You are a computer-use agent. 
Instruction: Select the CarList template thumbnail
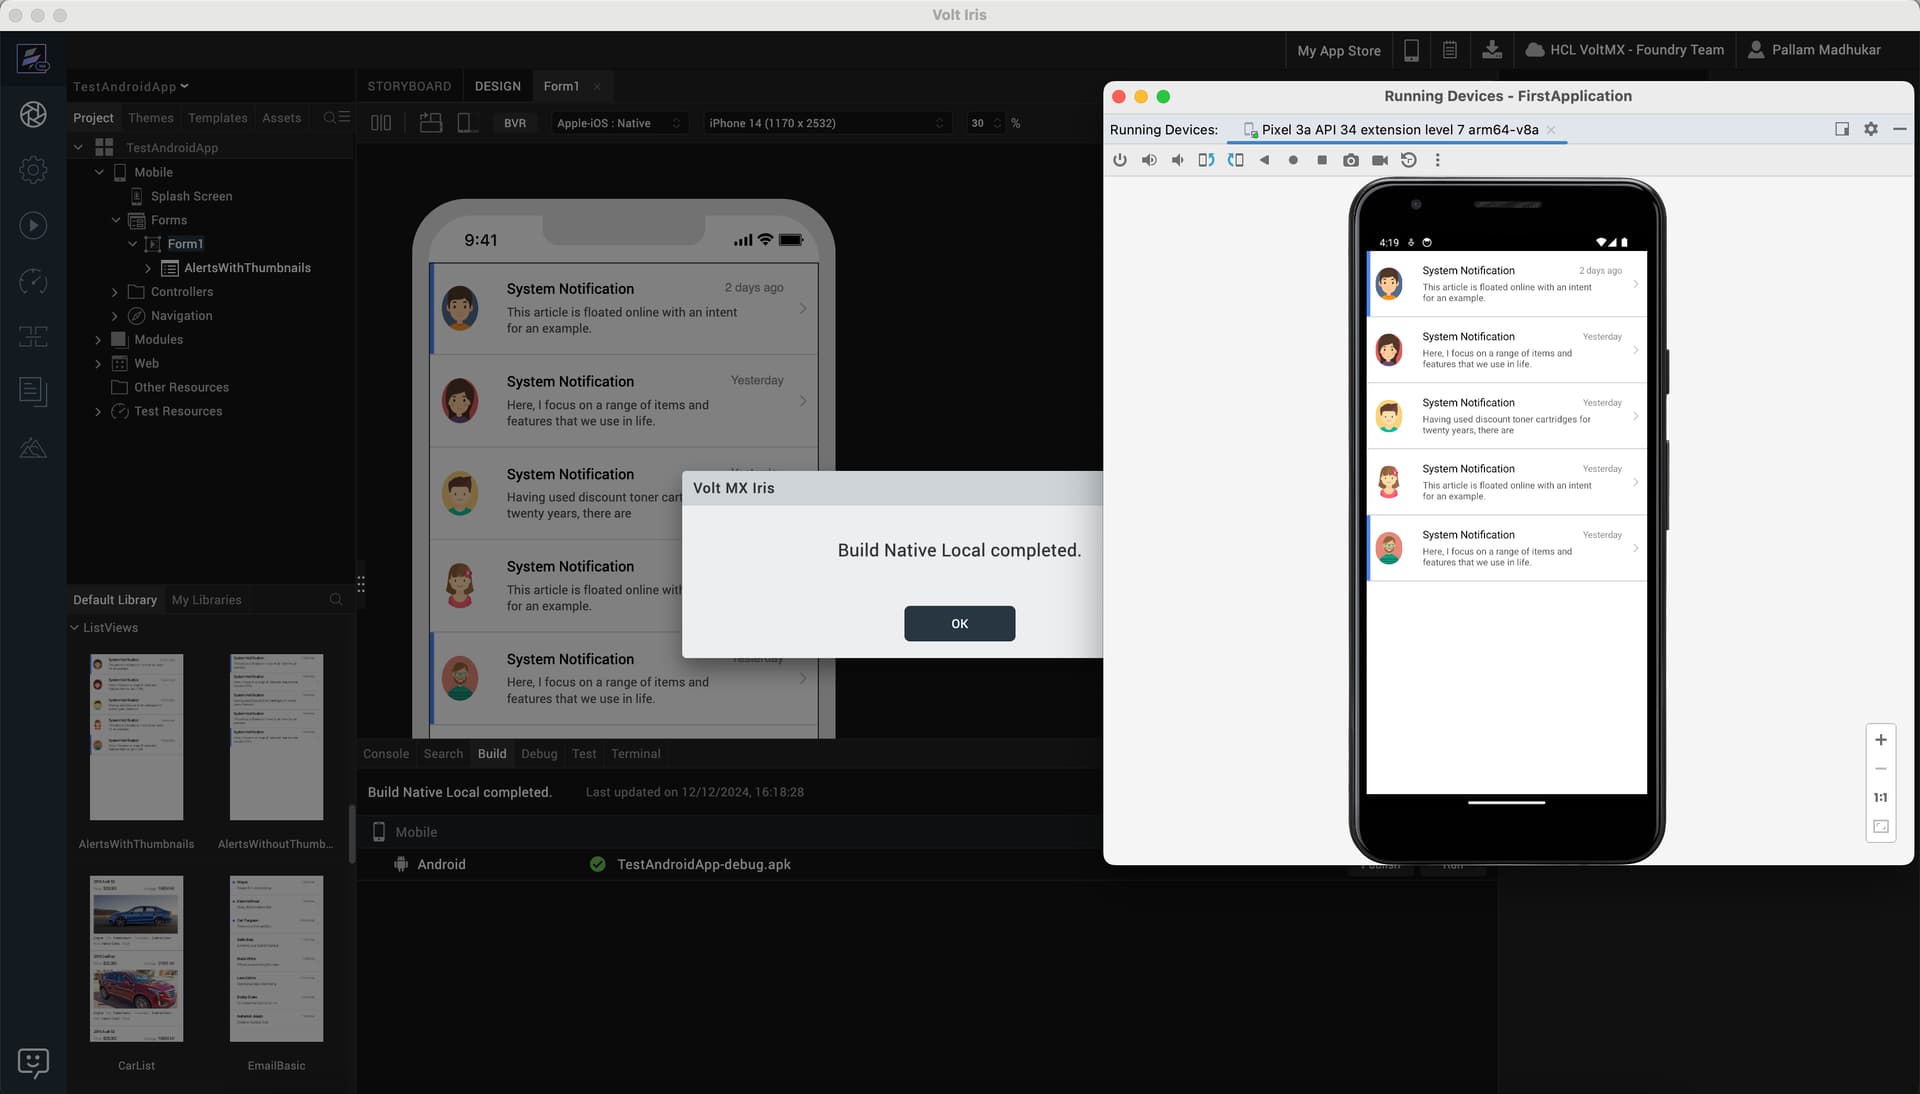(x=137, y=959)
